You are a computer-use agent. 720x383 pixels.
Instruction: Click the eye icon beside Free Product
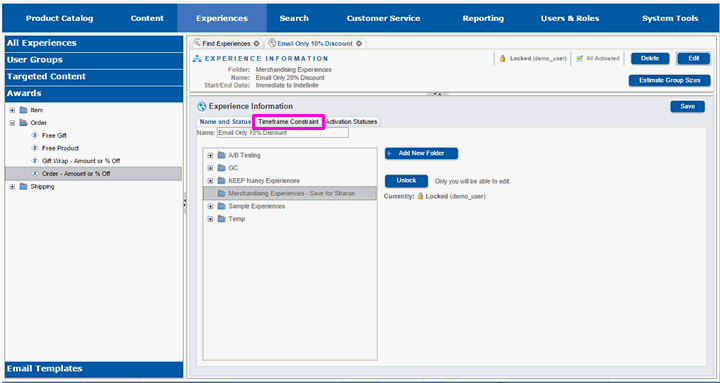tap(35, 148)
